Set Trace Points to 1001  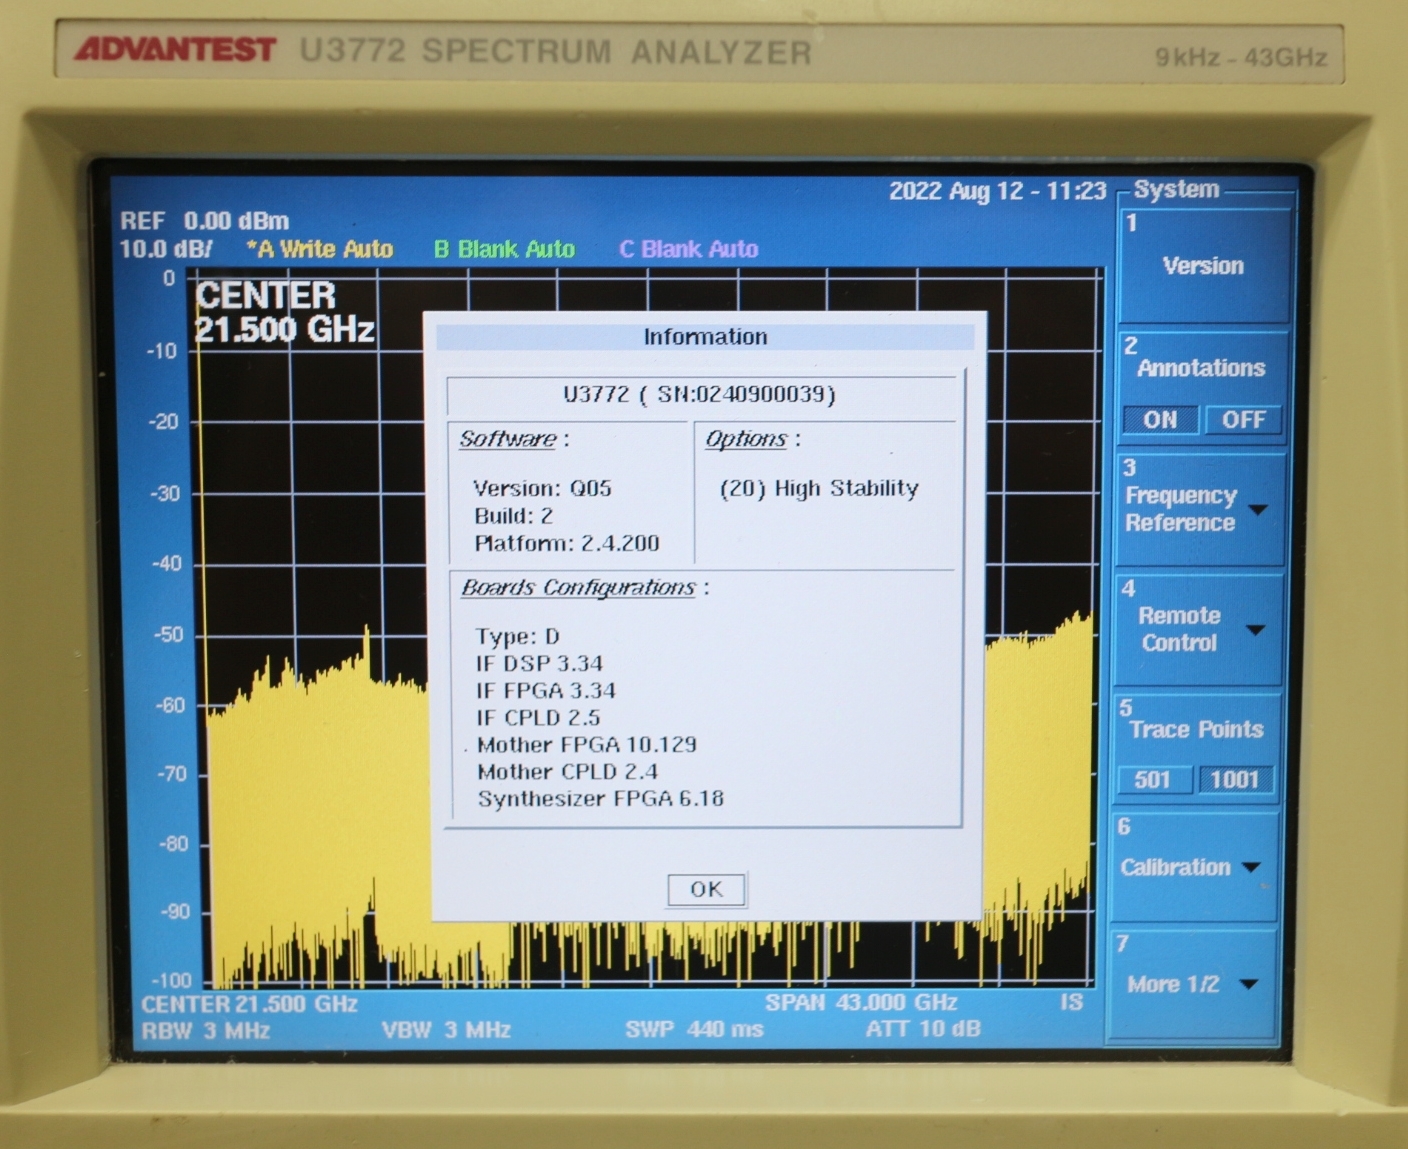(x=1235, y=780)
